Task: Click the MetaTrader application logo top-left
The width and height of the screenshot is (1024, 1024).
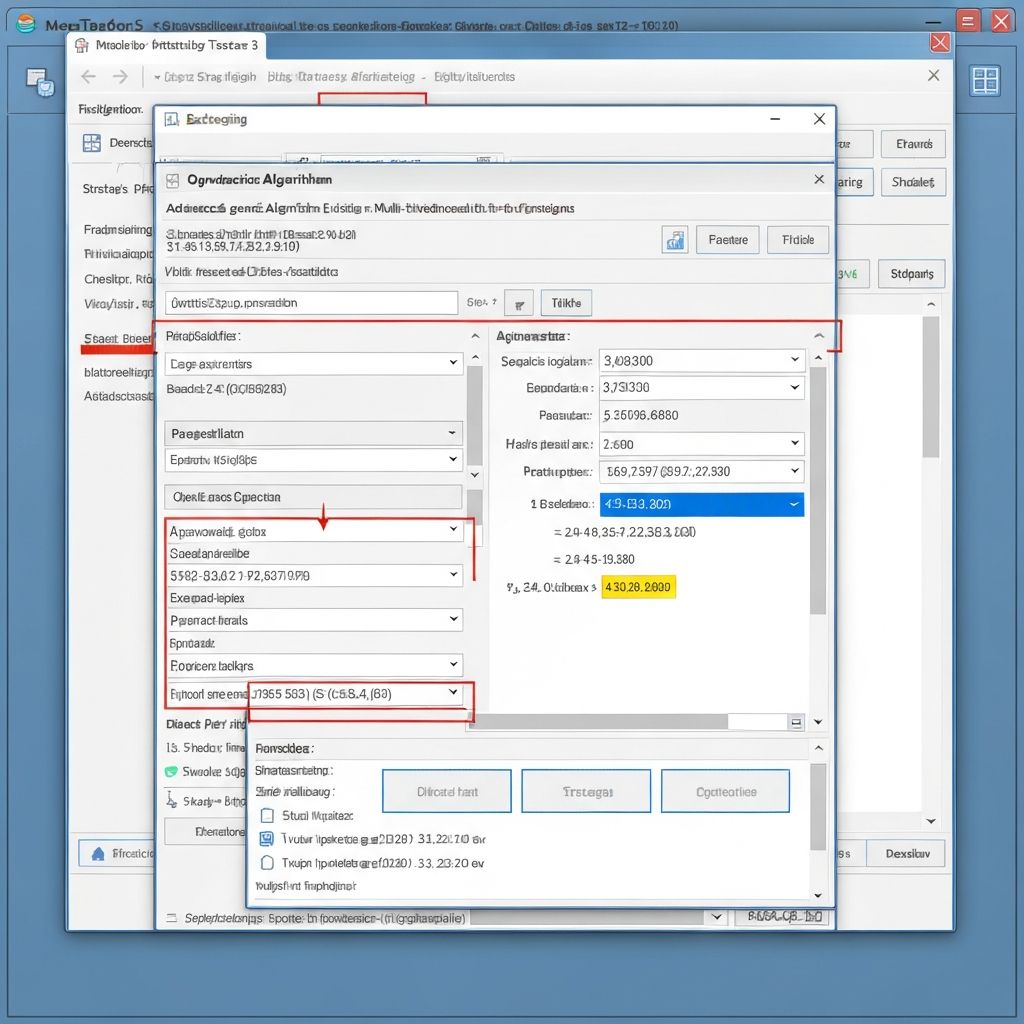Action: (x=24, y=22)
